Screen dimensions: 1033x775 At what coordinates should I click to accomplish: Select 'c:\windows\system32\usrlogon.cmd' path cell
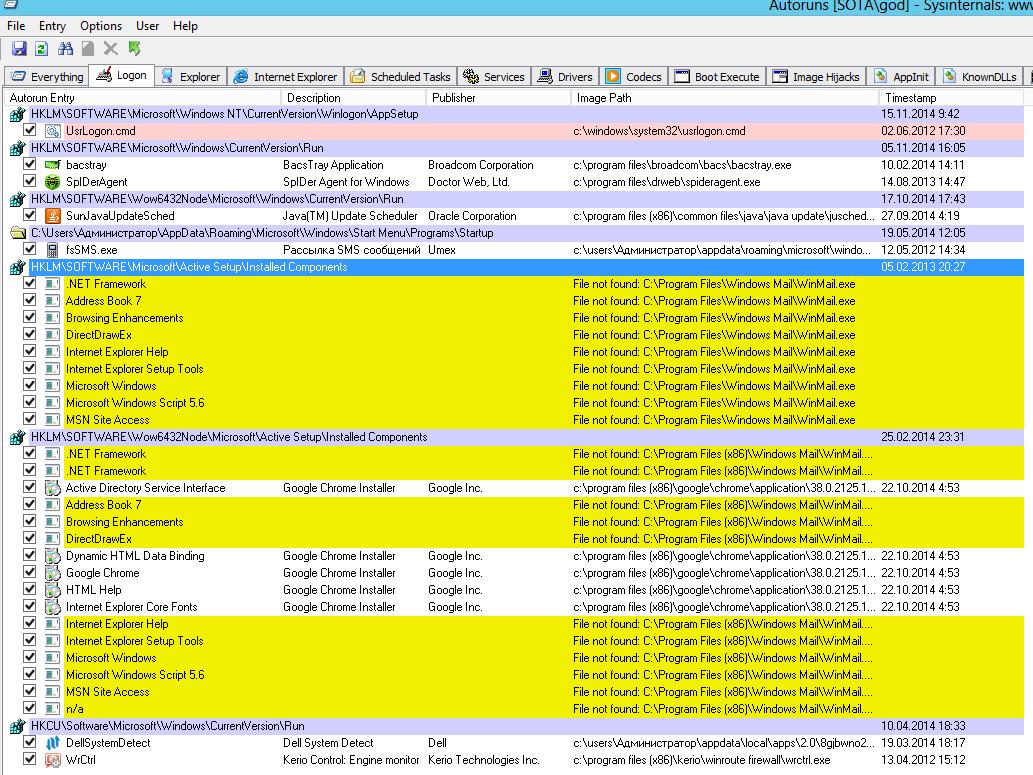tap(659, 130)
